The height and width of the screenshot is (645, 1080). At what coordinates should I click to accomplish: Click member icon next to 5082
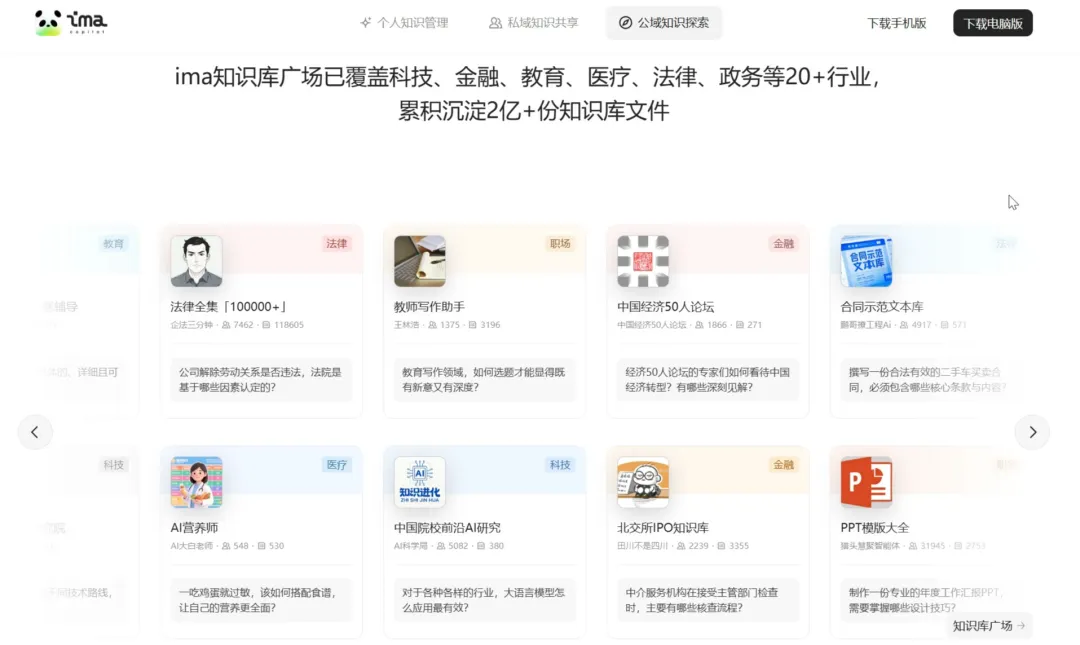point(441,546)
